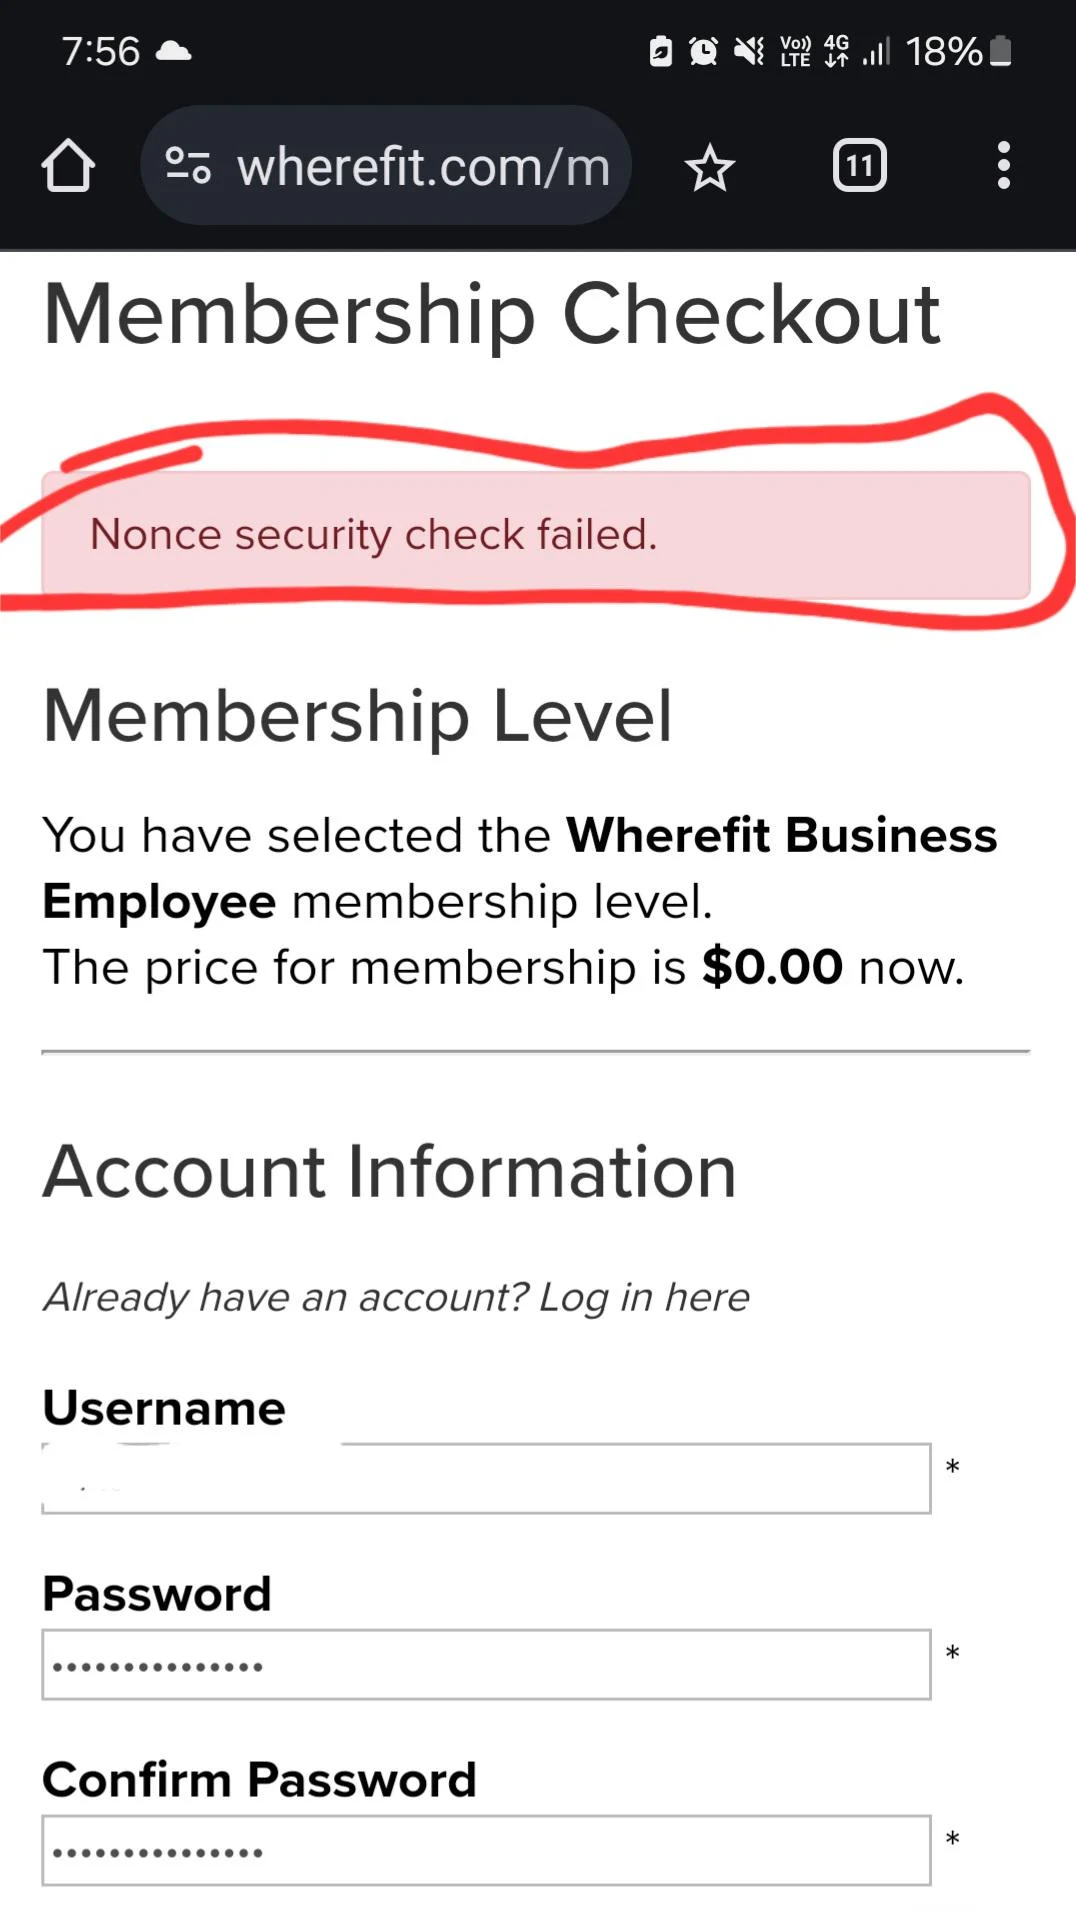
Task: Tap the power saving battery icon in status bar
Action: tap(660, 51)
